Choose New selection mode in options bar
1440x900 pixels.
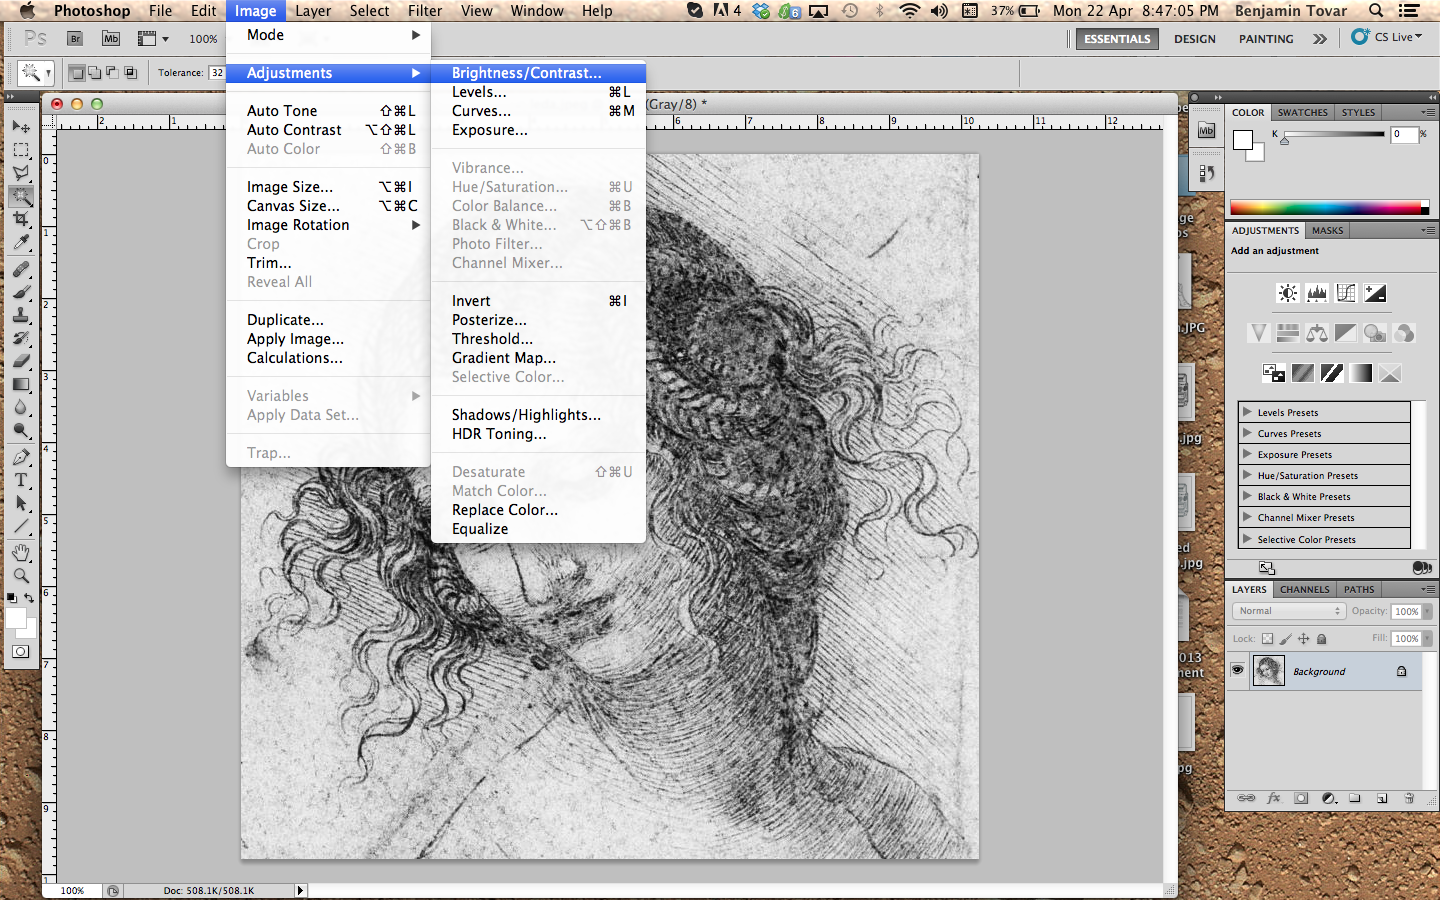(76, 72)
